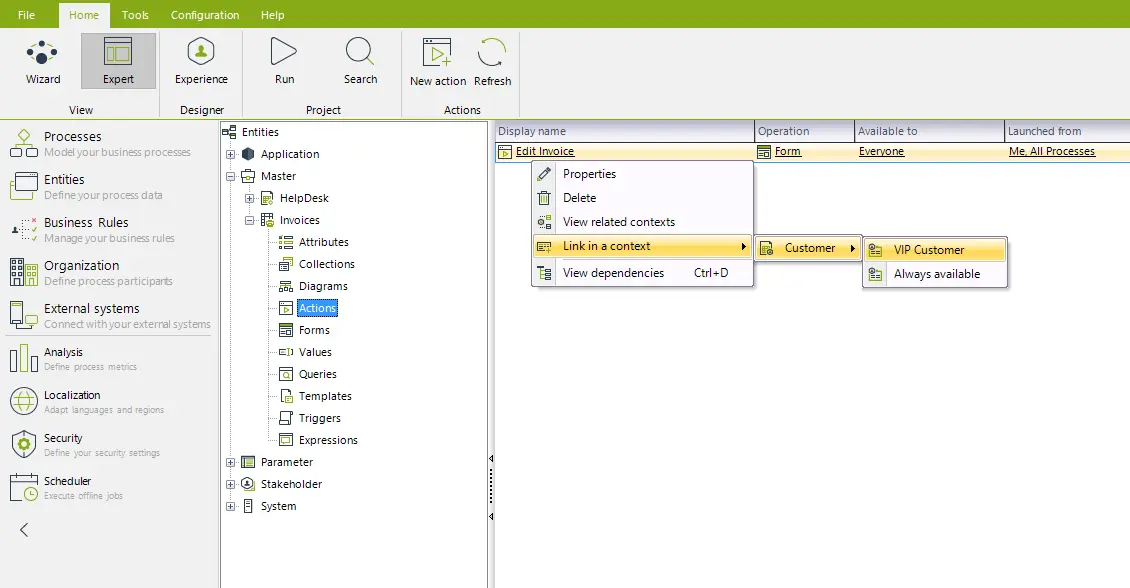Click the trash icon beside Delete

click(x=544, y=197)
